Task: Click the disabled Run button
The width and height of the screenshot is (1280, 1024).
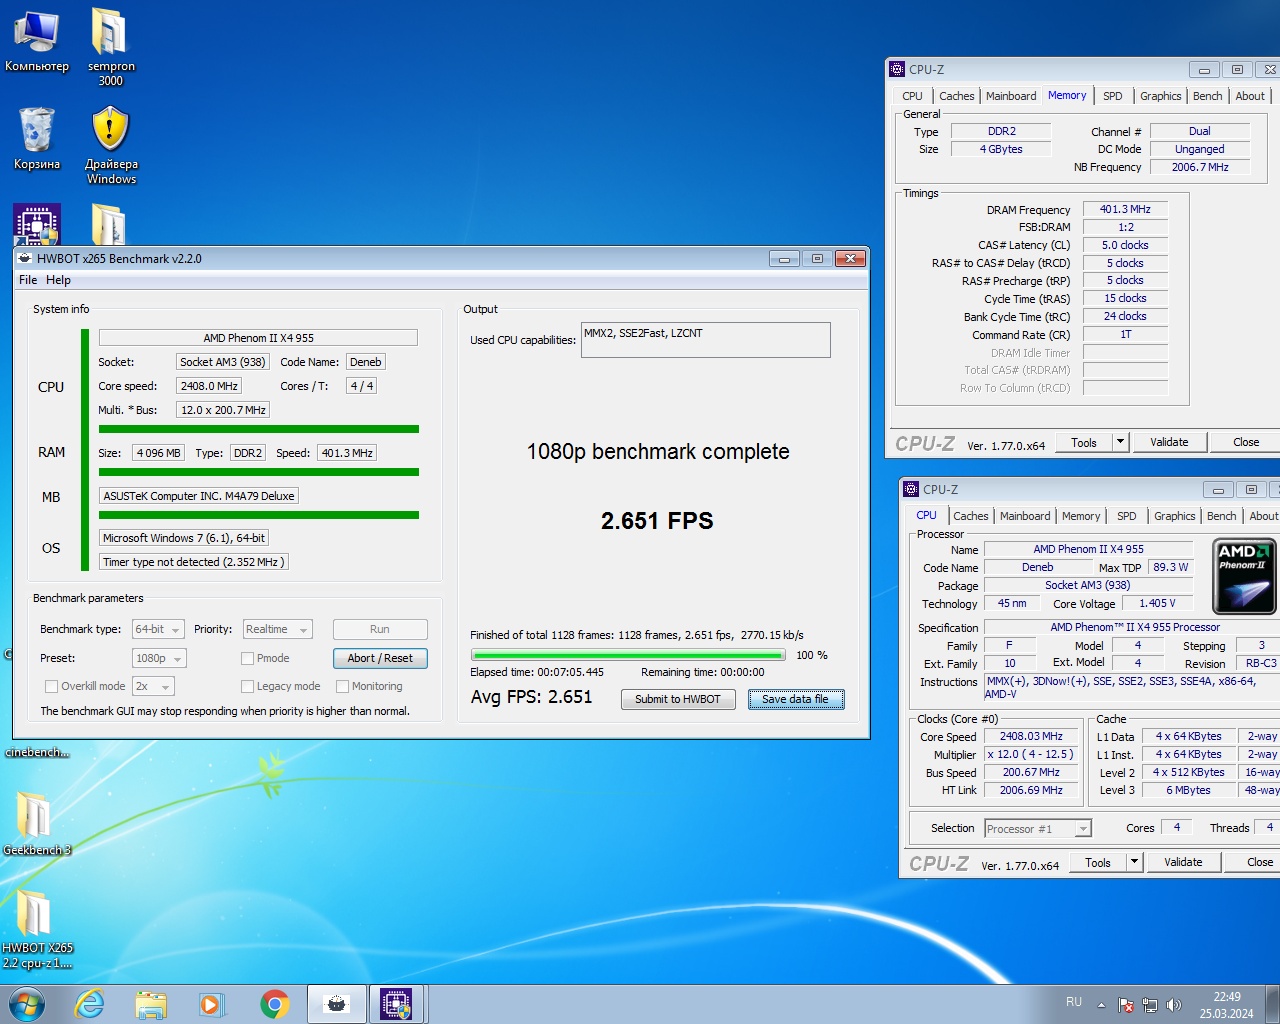Action: [x=380, y=629]
